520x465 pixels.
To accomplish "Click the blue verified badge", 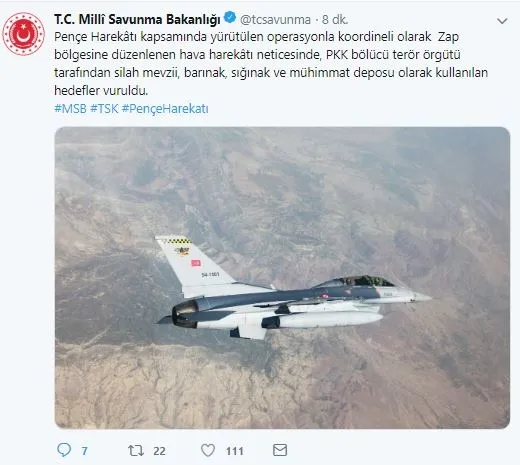I will tap(230, 17).
